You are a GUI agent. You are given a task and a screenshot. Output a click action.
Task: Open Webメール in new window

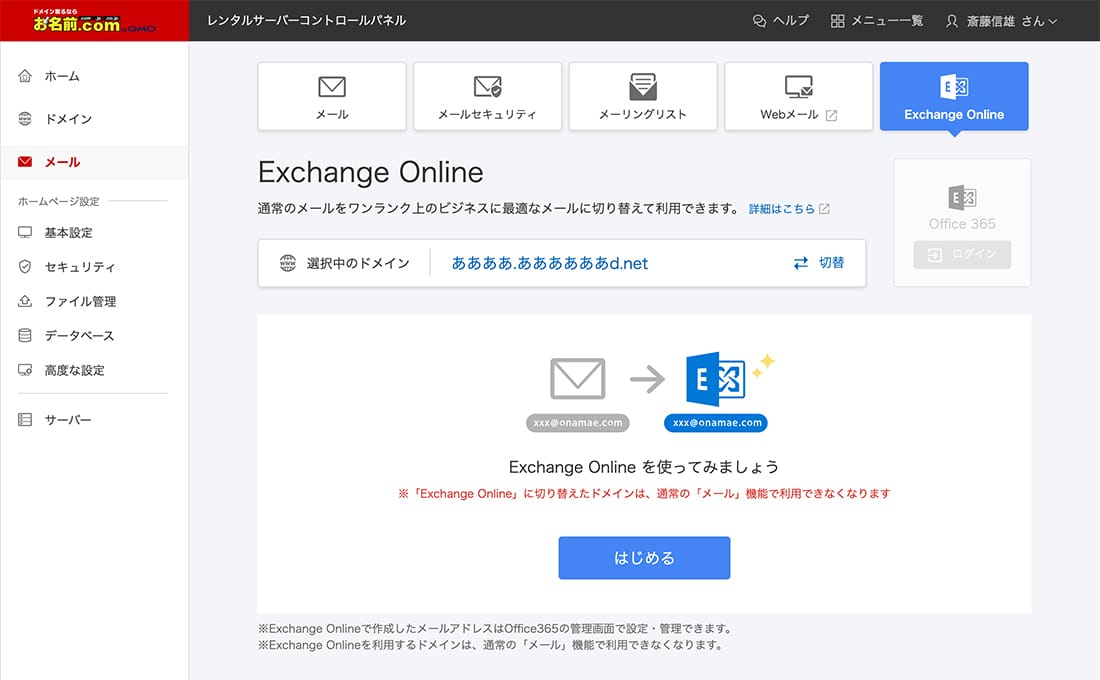[x=798, y=97]
